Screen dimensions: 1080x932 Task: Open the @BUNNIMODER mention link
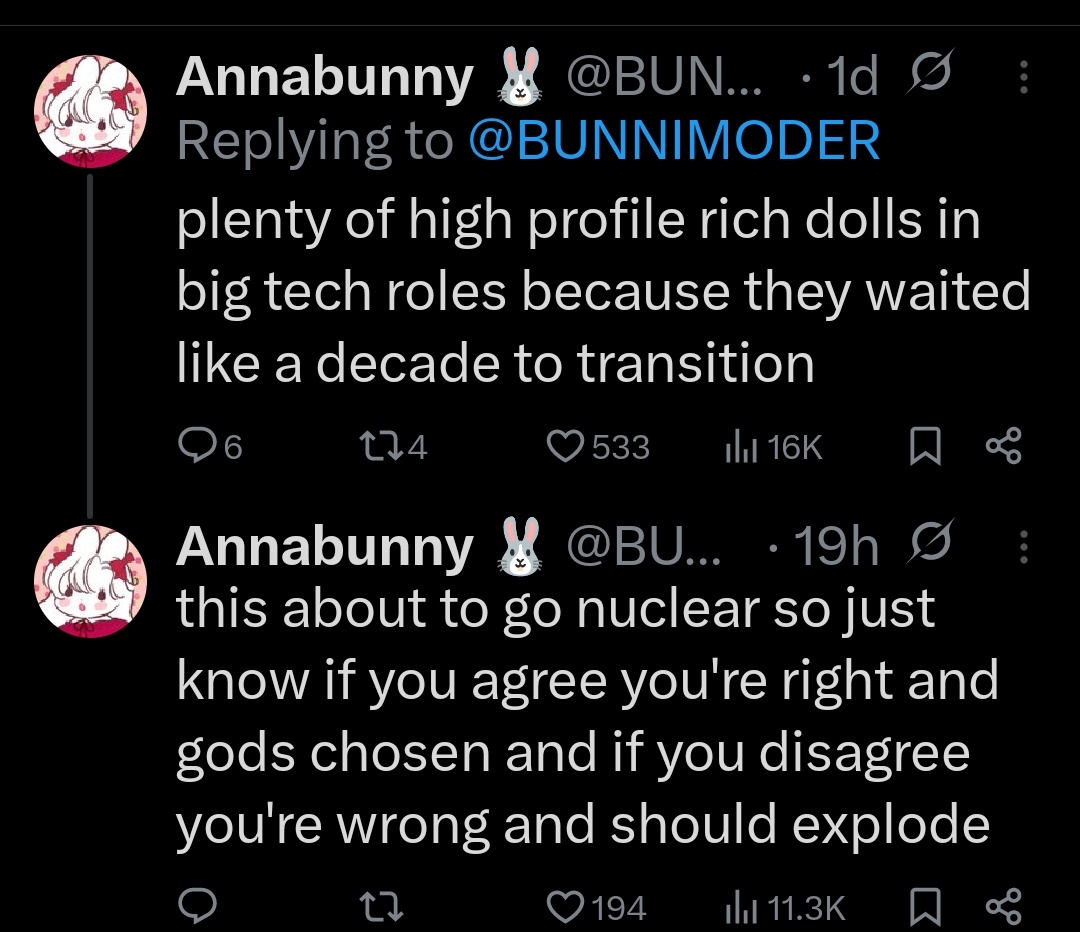674,141
